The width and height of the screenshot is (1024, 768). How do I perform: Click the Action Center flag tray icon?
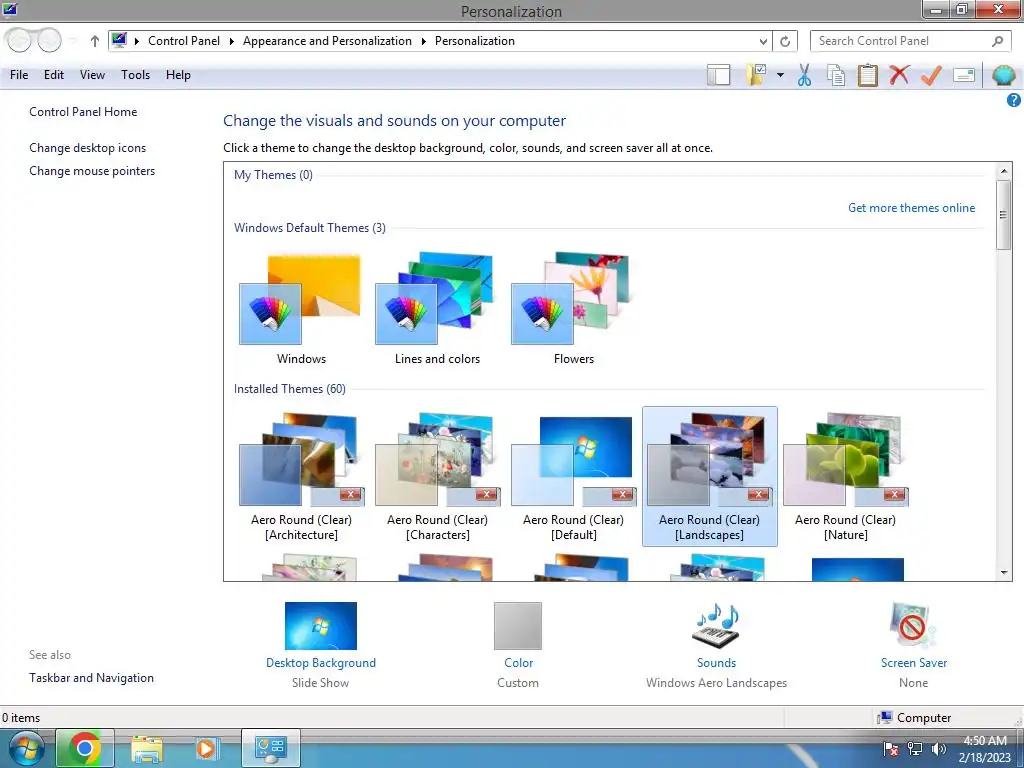tap(891, 749)
